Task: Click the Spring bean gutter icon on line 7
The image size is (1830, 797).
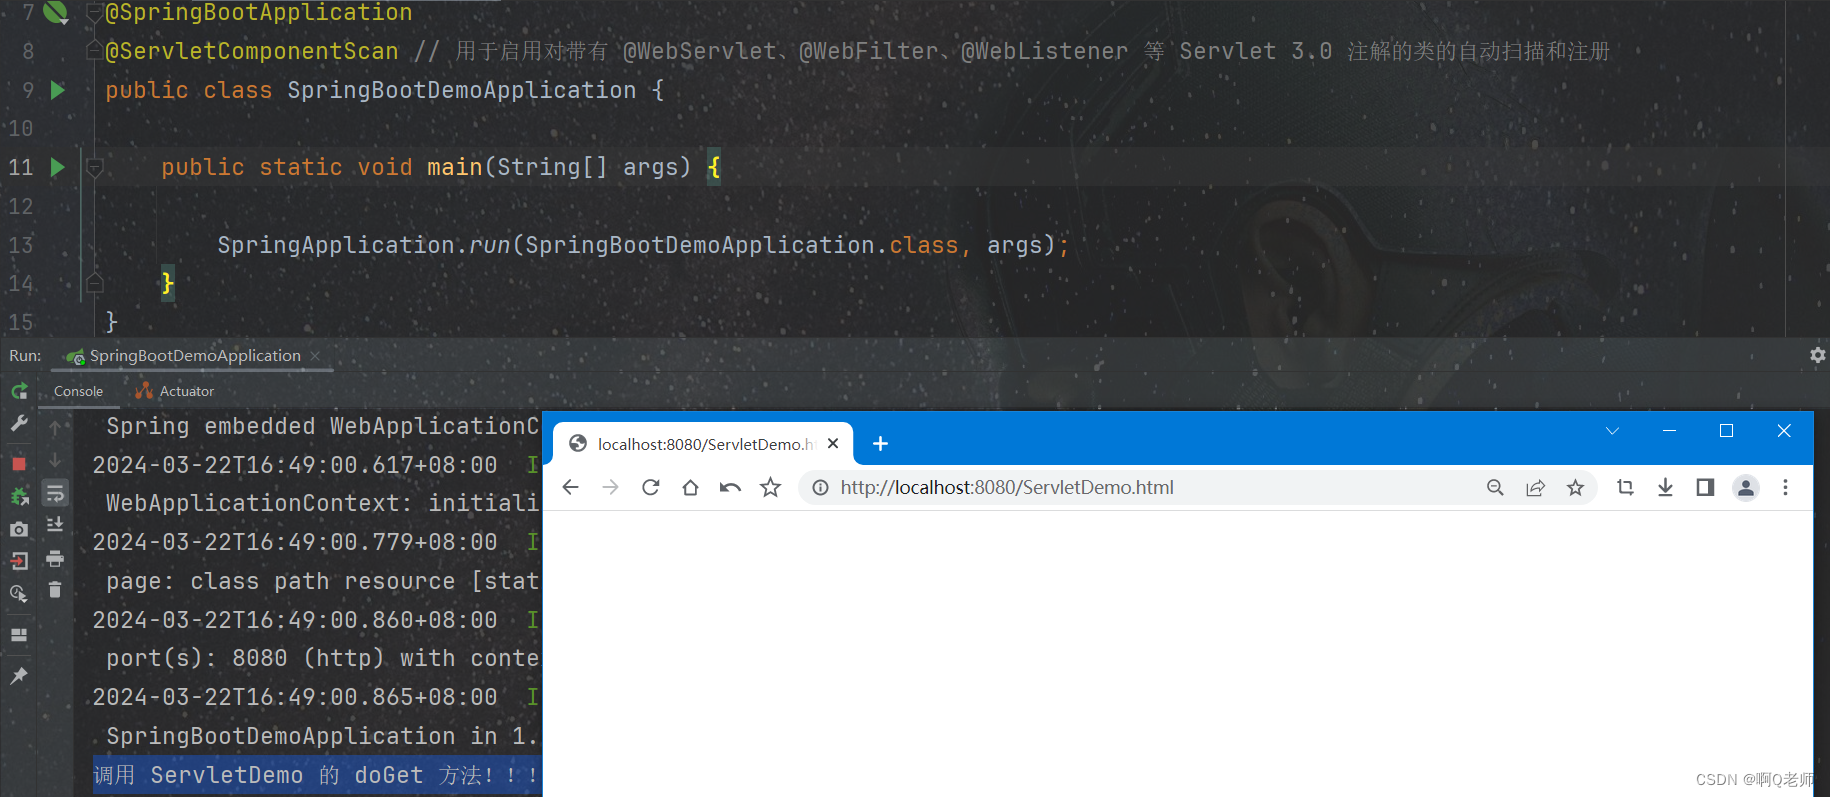Action: 56,12
